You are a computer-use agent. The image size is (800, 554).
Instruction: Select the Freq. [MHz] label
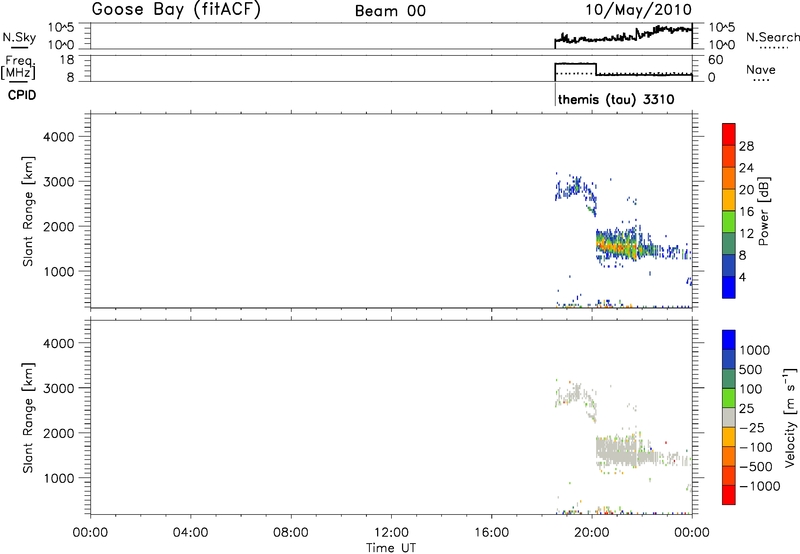[x=18, y=68]
